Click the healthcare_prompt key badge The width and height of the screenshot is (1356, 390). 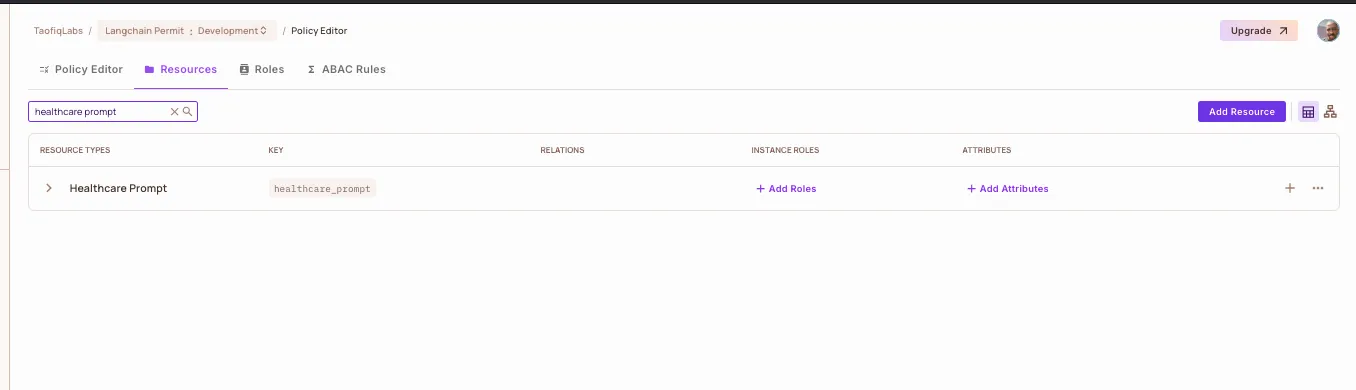[x=322, y=188]
